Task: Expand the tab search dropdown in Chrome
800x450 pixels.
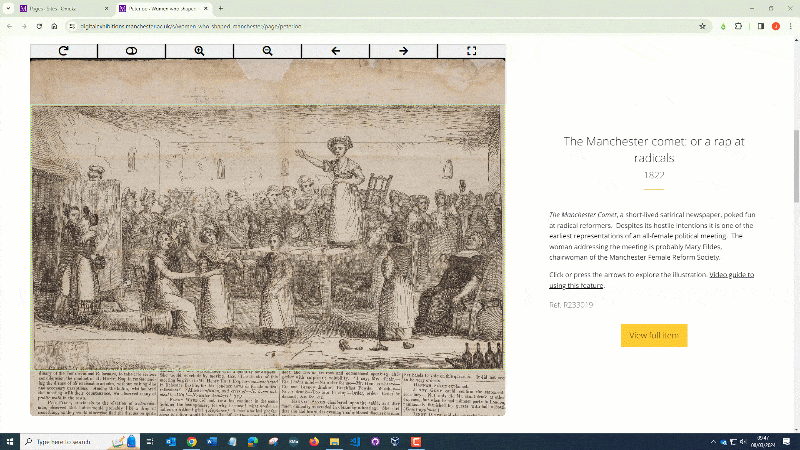Action: [x=8, y=9]
